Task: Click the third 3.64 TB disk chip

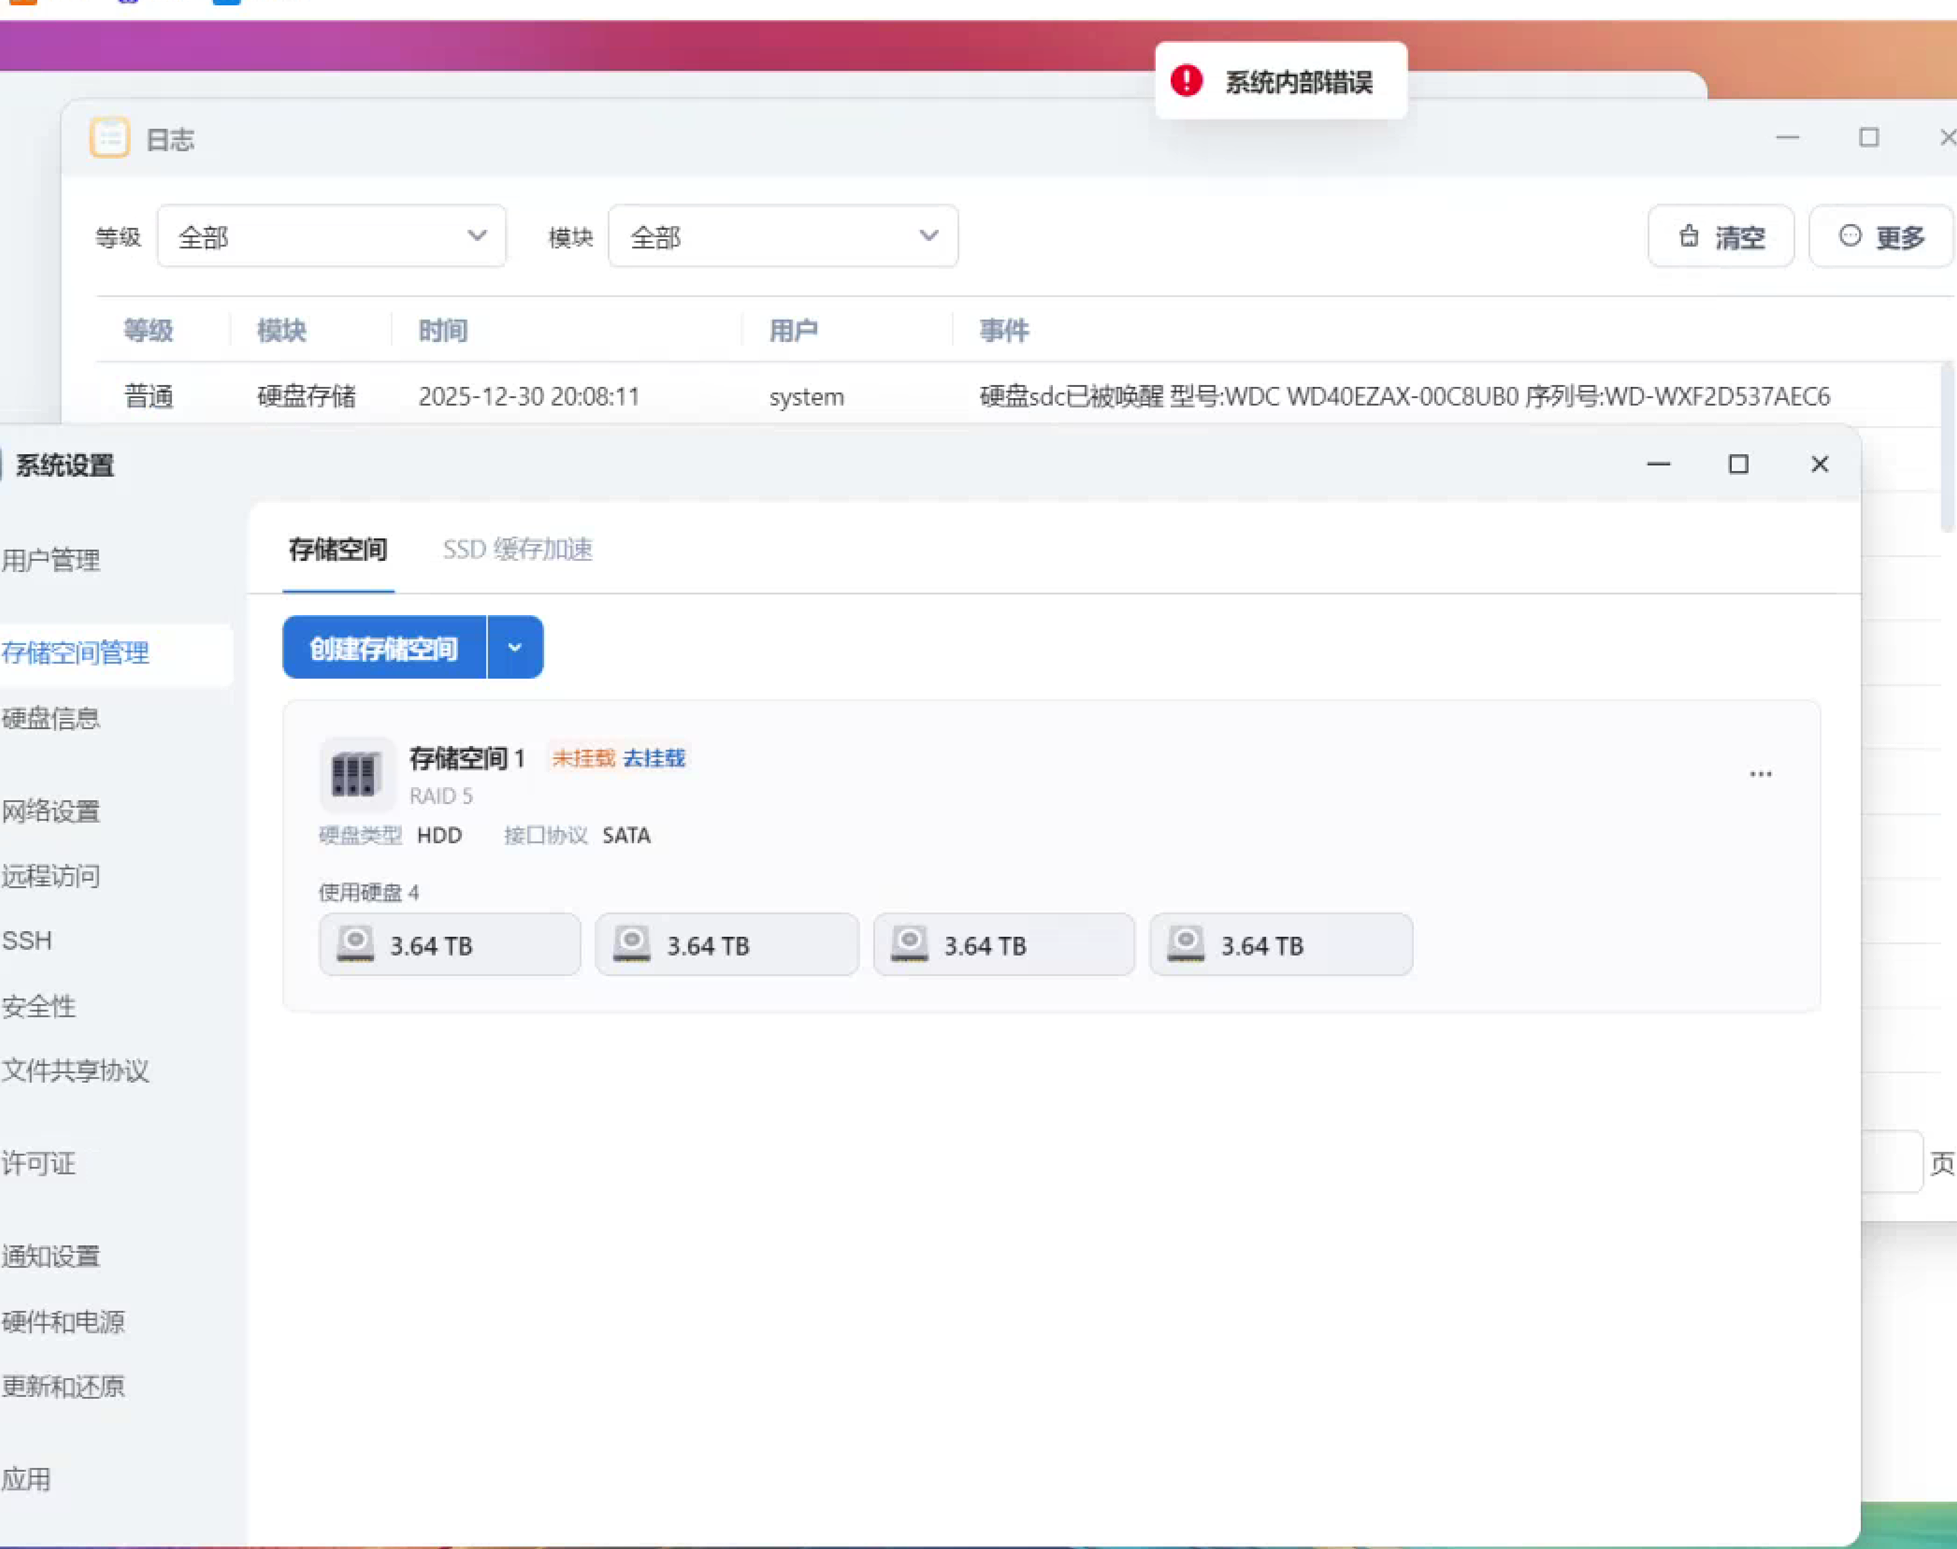Action: tap(1003, 944)
